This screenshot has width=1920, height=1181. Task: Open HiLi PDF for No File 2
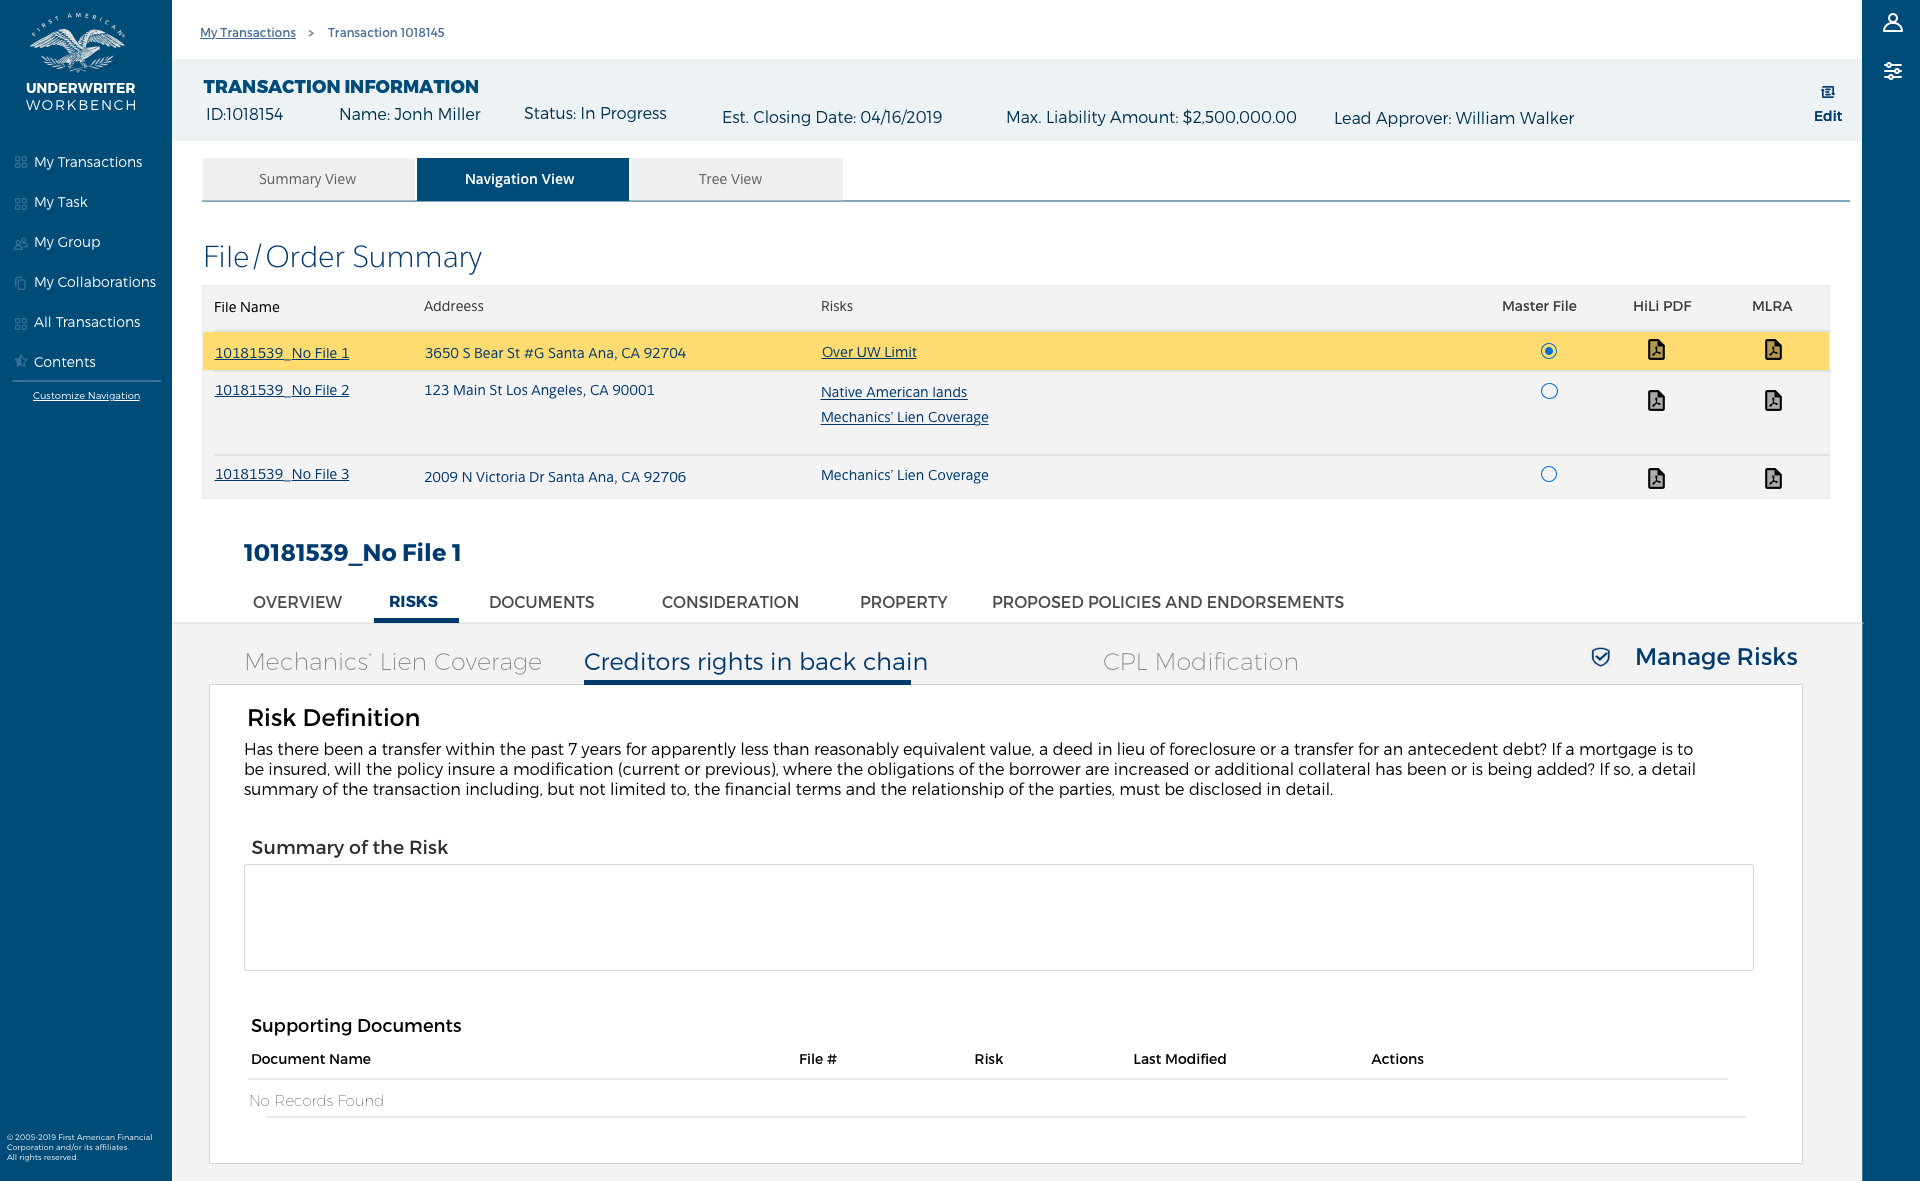click(1656, 401)
